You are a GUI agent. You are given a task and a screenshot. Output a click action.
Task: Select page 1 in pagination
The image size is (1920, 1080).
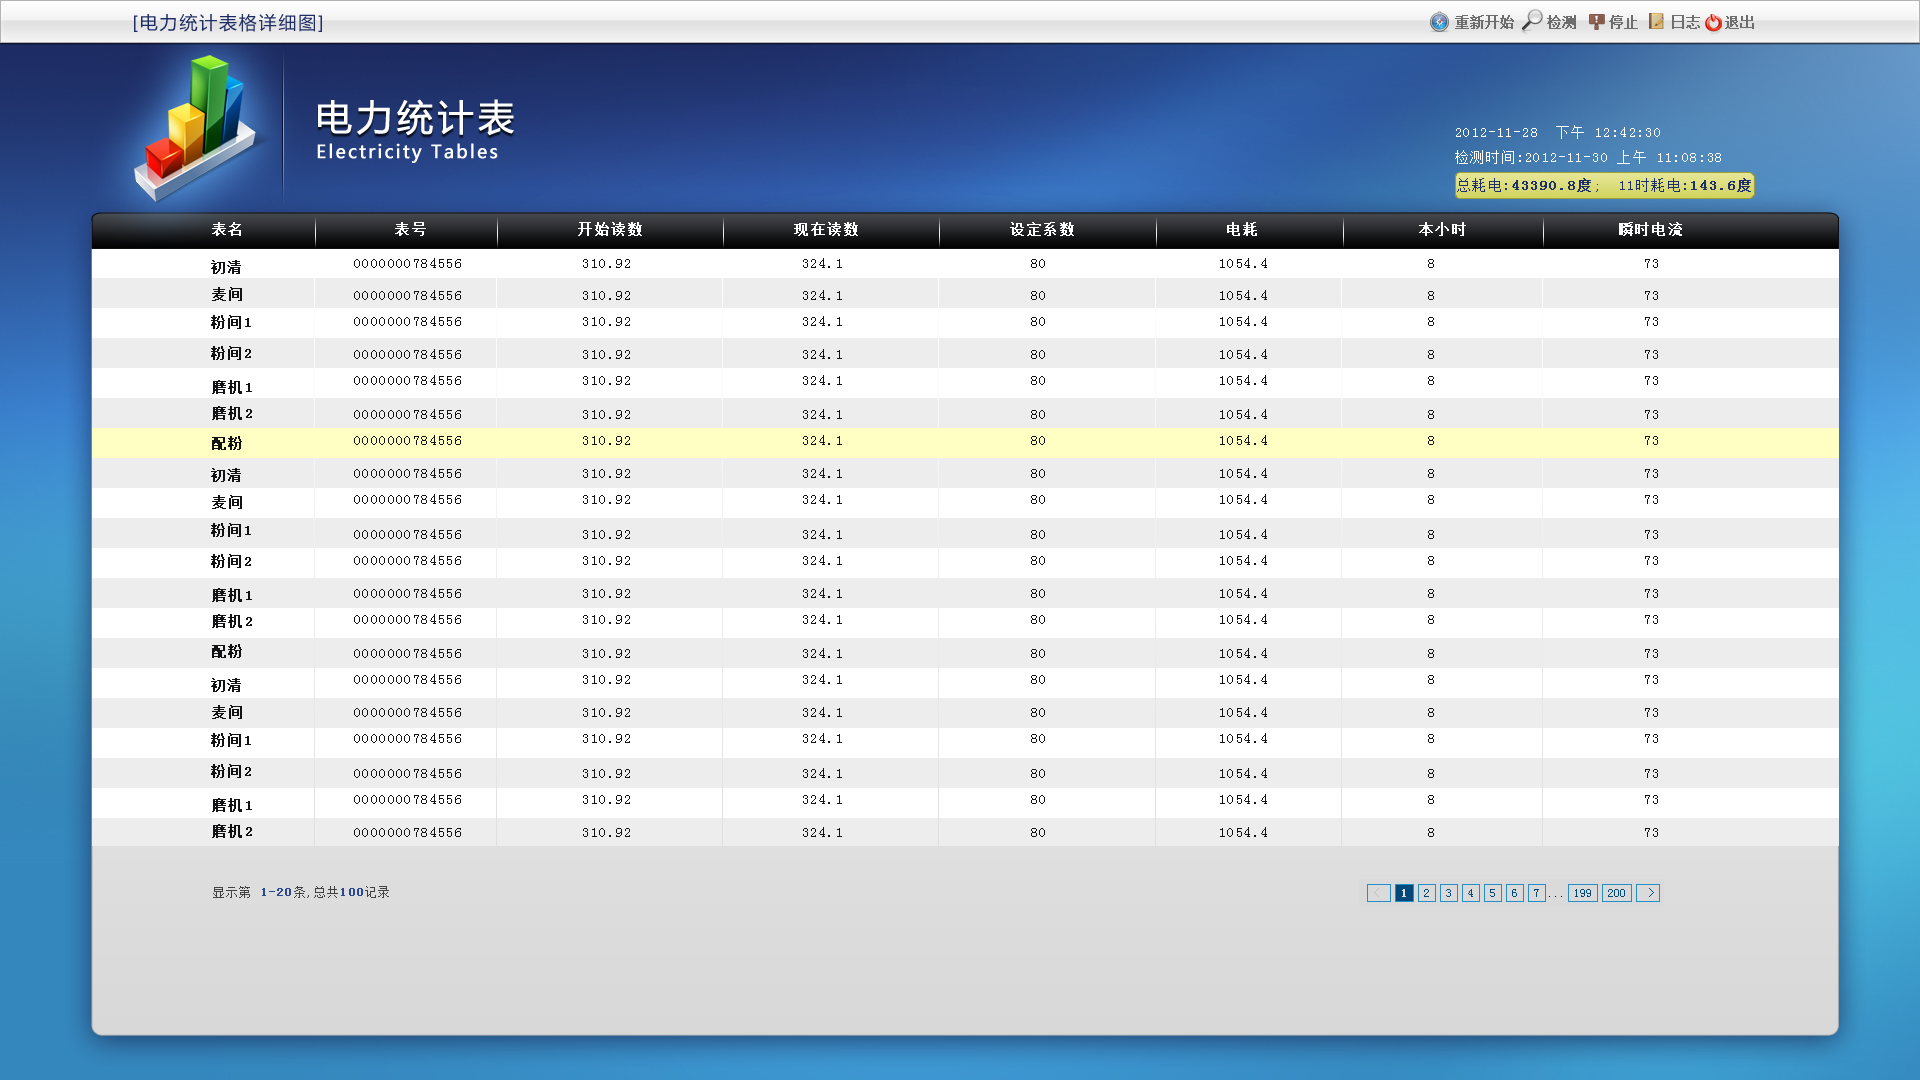coord(1404,893)
